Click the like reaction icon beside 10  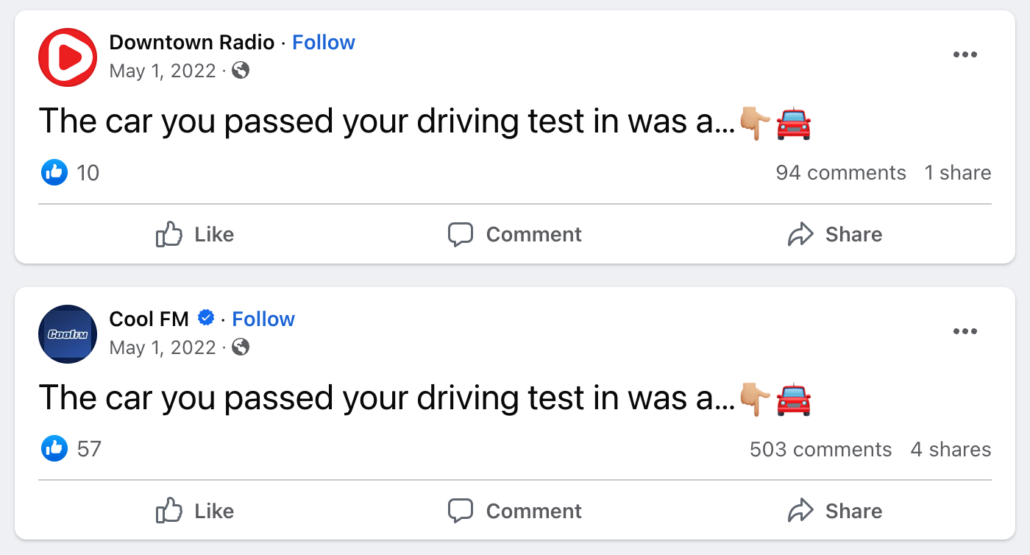[54, 173]
